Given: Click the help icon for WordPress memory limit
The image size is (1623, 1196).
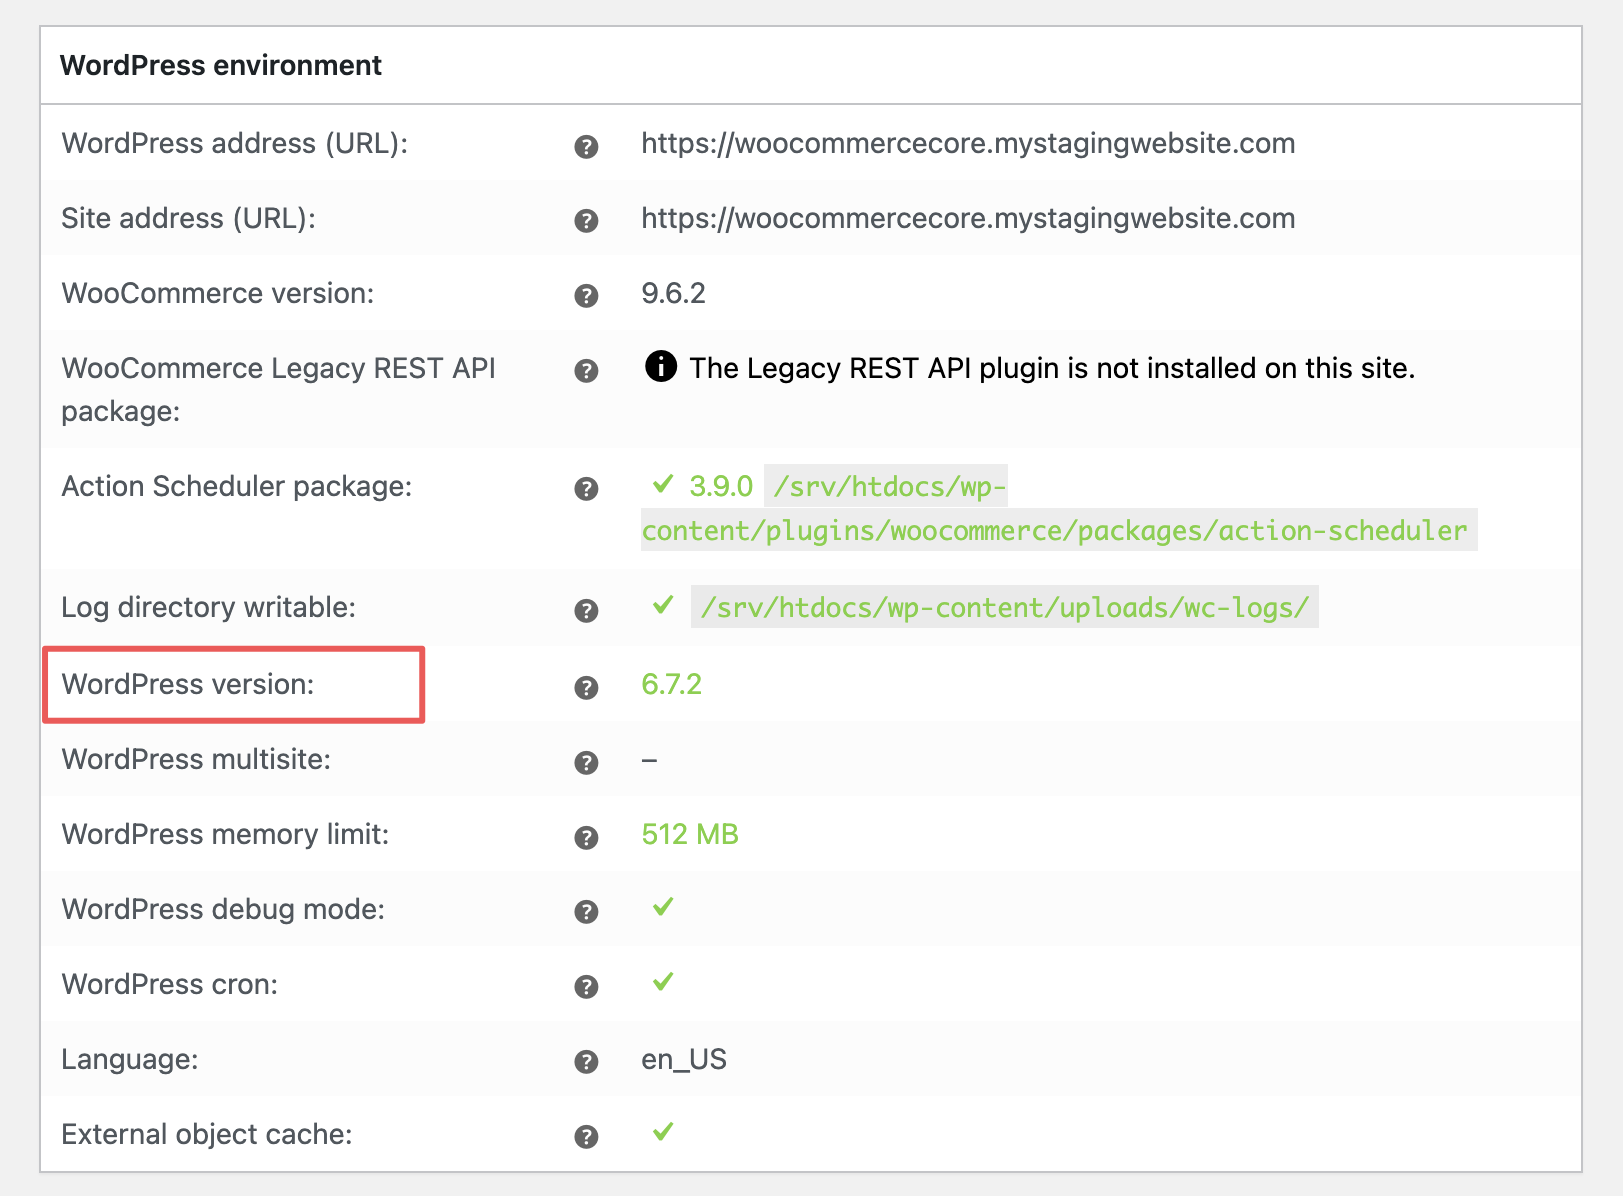Looking at the screenshot, I should [585, 836].
